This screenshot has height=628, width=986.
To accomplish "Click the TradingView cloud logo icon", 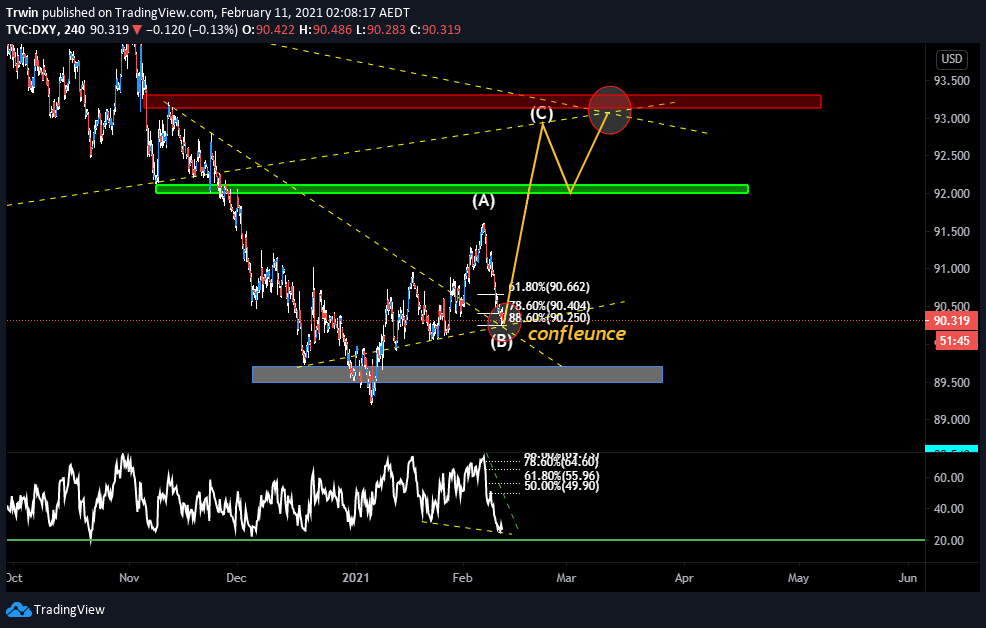I will [18, 609].
